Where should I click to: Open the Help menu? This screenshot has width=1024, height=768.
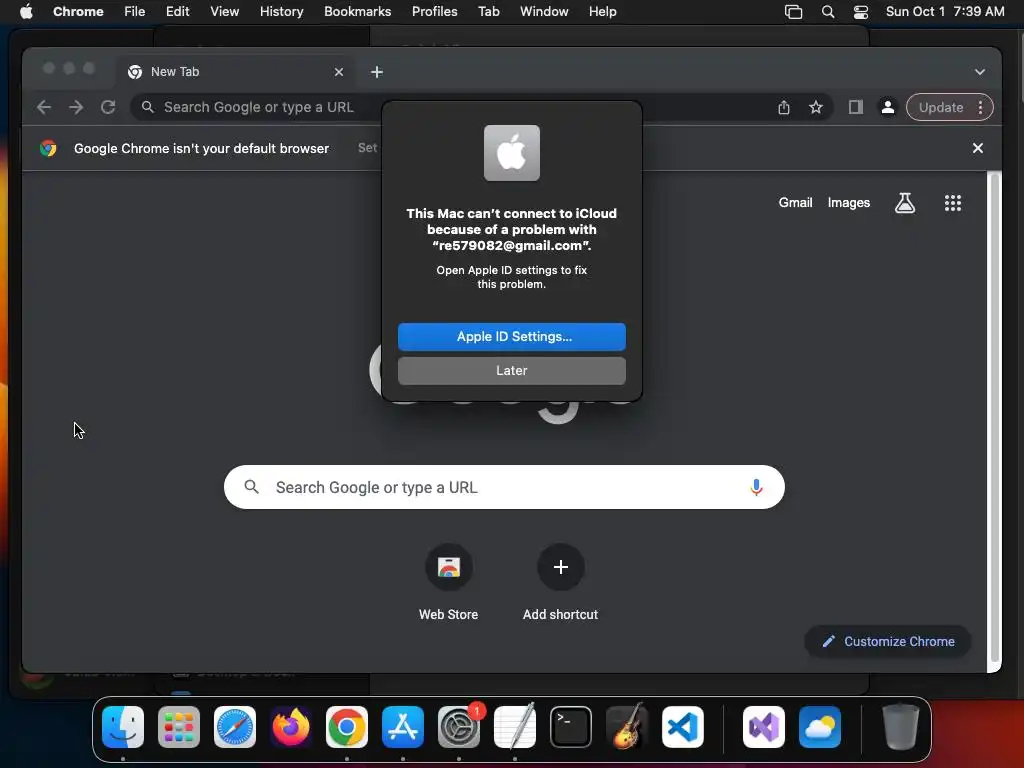[x=602, y=11]
